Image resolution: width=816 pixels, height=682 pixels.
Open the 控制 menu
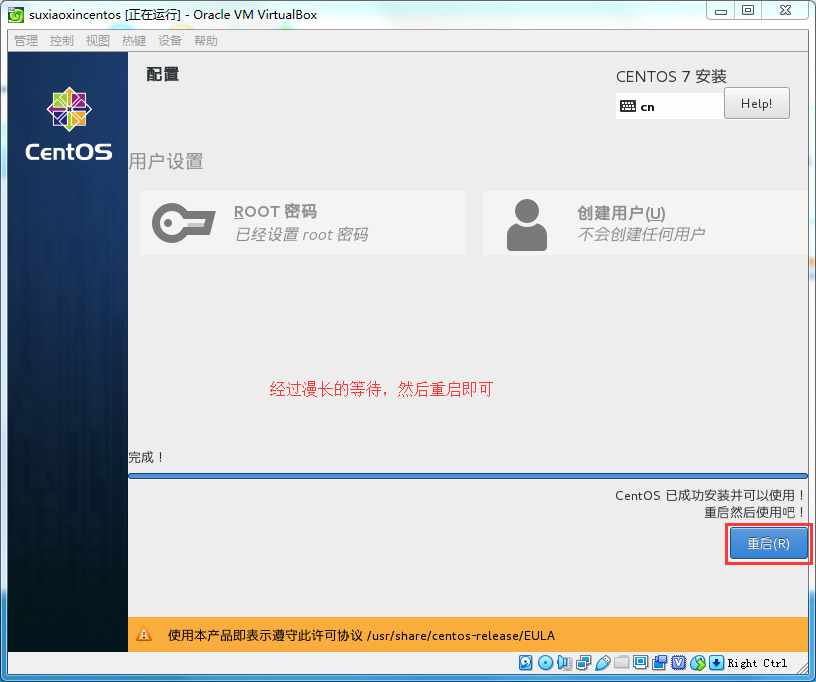pos(62,41)
